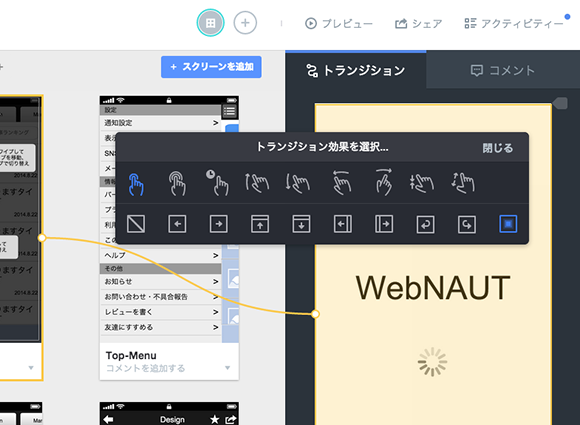
Task: Click the お問い合わせ・不具合報告 row
Action: click(161, 297)
